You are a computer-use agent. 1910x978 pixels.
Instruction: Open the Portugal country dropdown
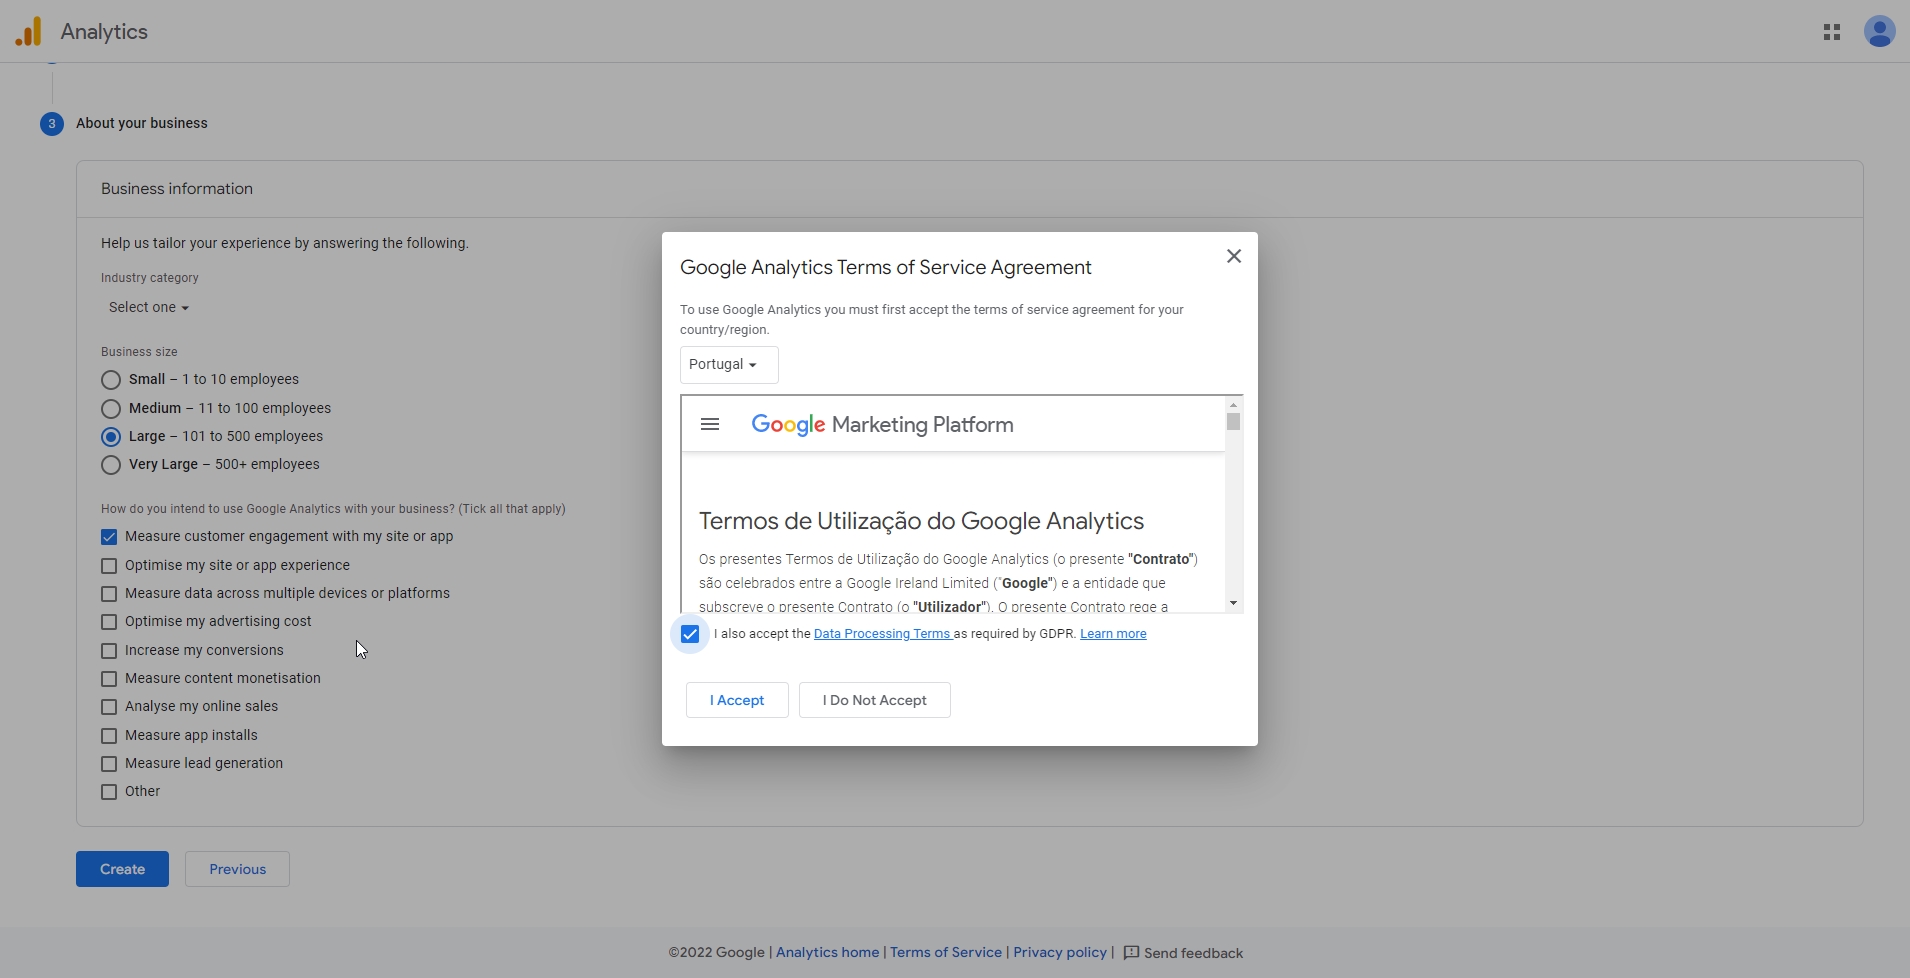729,365
